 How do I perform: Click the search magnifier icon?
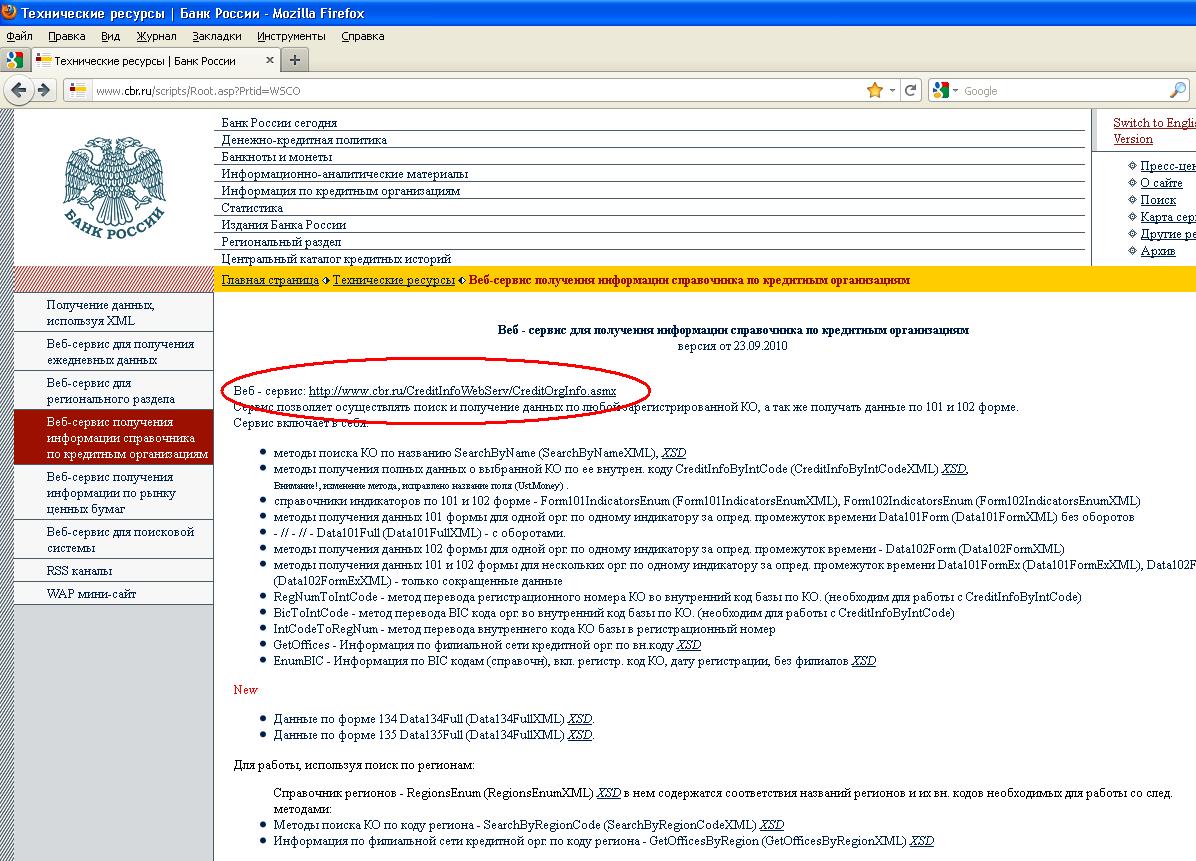(x=1177, y=90)
